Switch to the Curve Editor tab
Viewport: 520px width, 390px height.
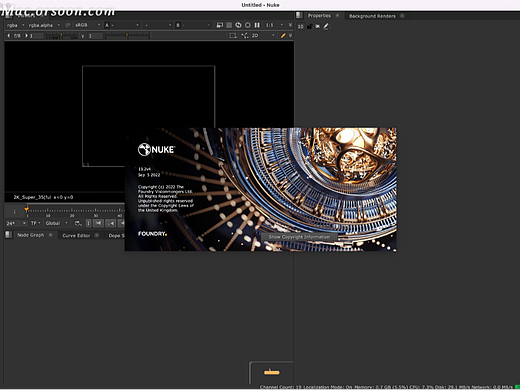coord(76,235)
